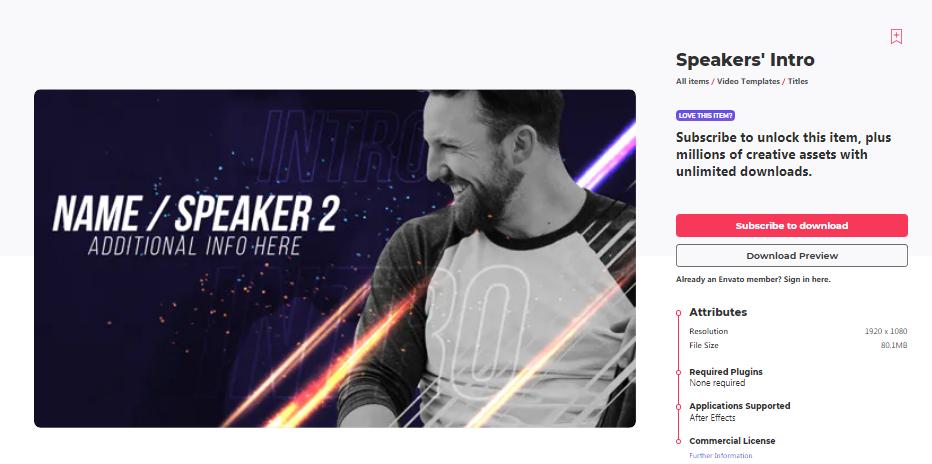Image resolution: width=932 pixels, height=464 pixels.
Task: Click the Resolution 1920 x 1080 value
Action: coord(886,331)
